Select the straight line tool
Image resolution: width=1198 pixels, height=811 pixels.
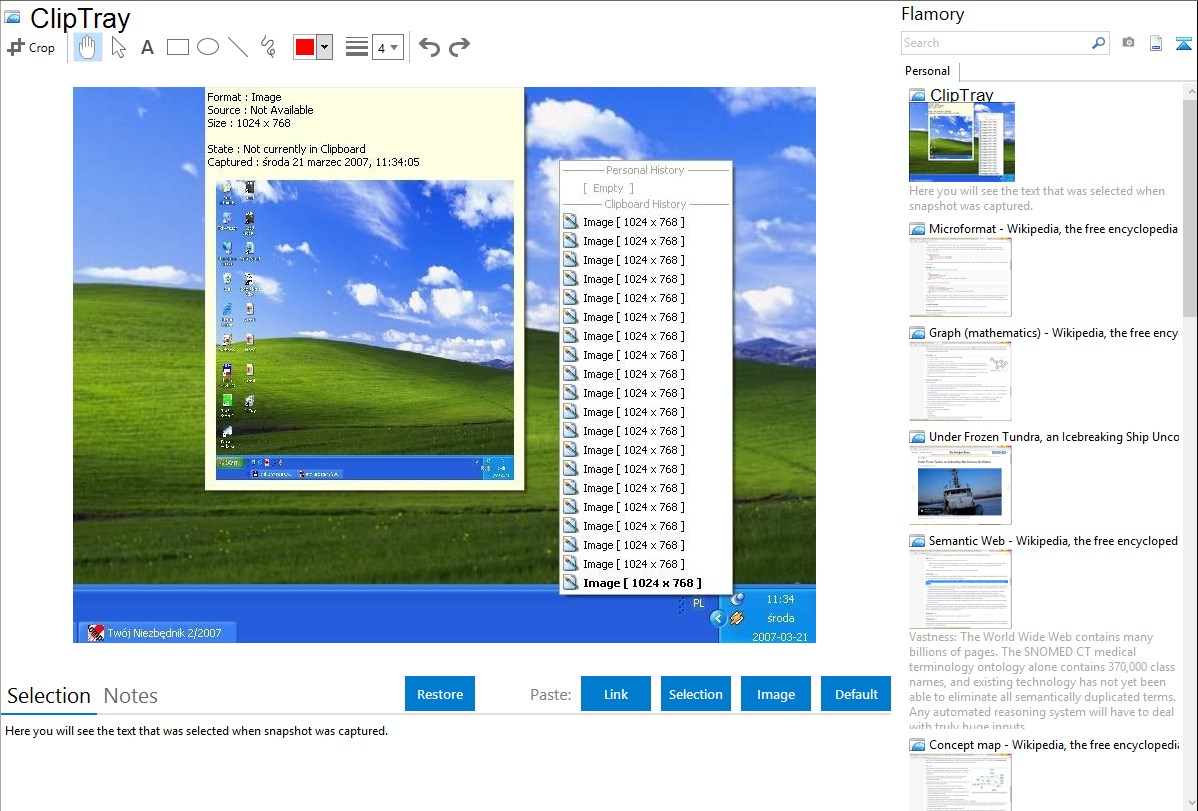coord(238,47)
